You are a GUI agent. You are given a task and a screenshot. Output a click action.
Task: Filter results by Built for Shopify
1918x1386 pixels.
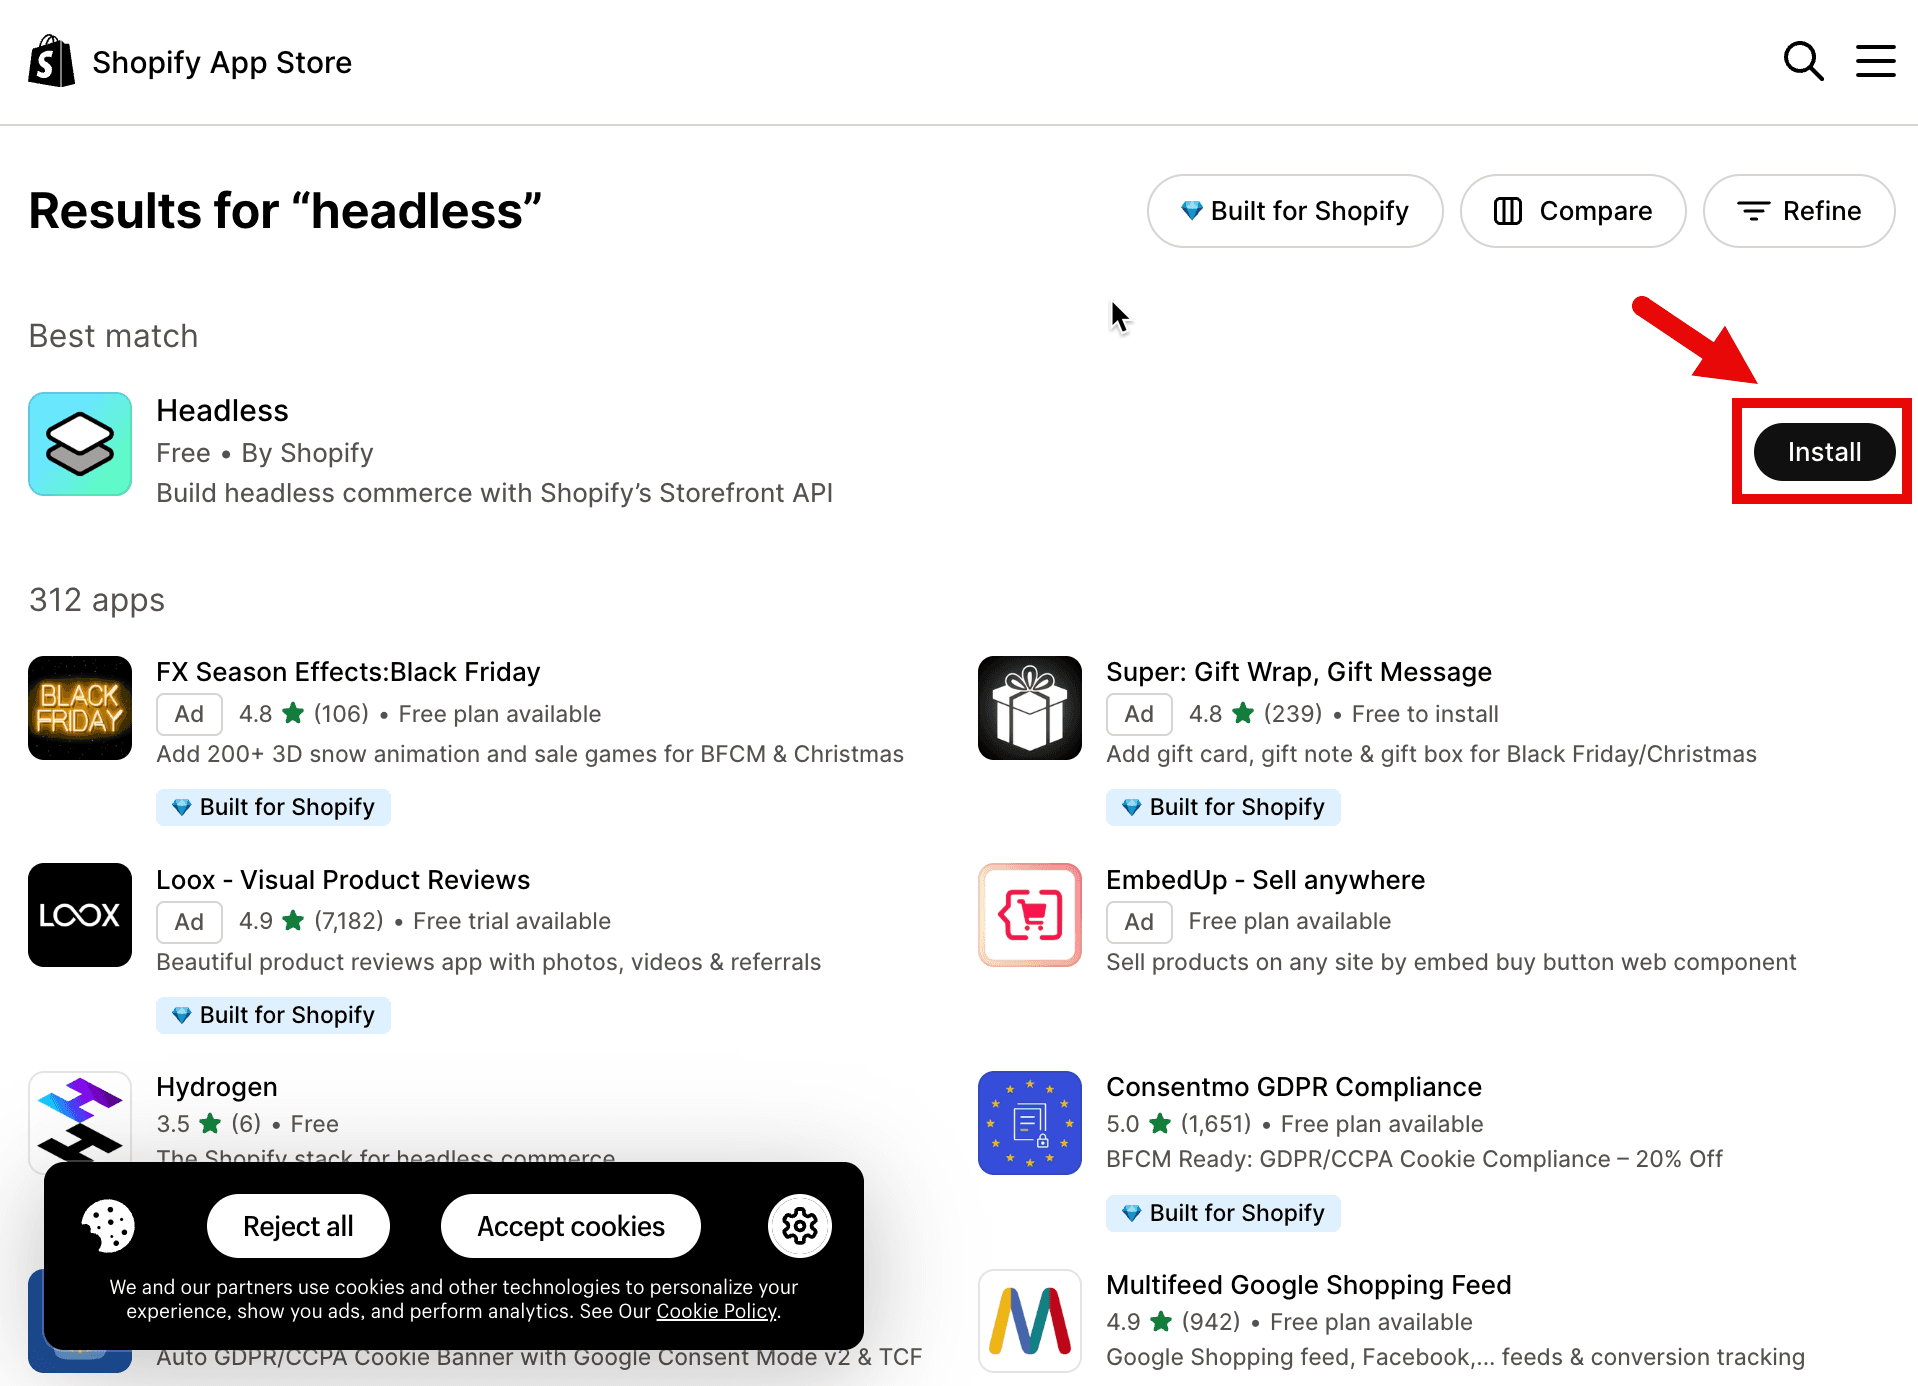click(1294, 211)
